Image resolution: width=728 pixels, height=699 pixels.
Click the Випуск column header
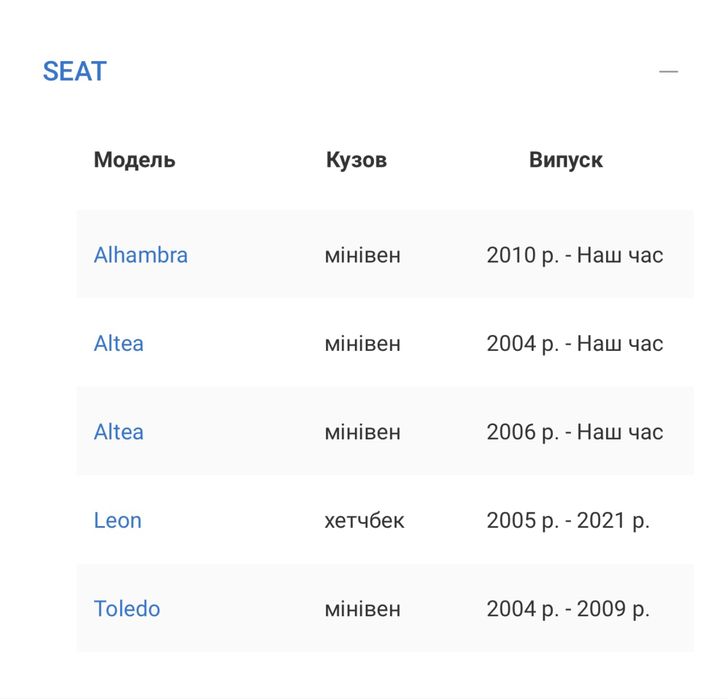click(565, 160)
